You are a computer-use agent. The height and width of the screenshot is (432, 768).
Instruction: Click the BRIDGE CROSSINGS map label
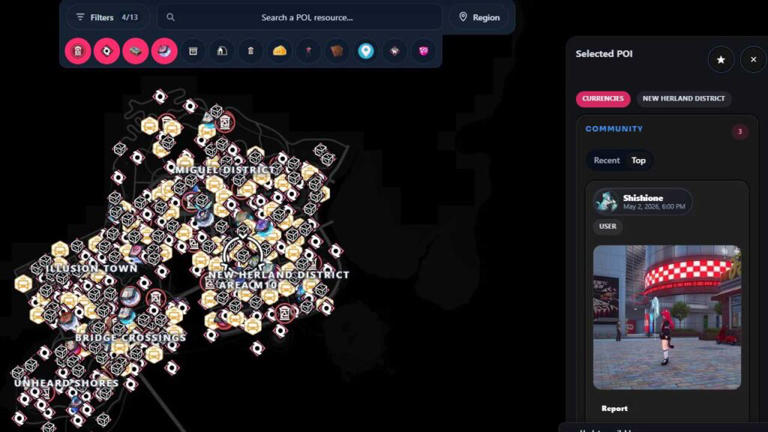tap(131, 338)
